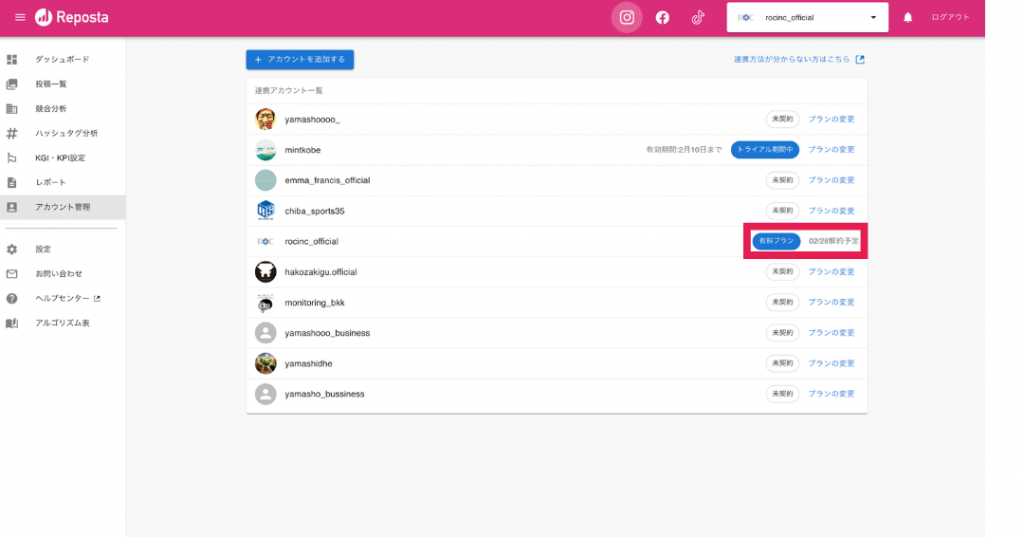
Task: Click ログアウト in top bar
Action: point(950,18)
